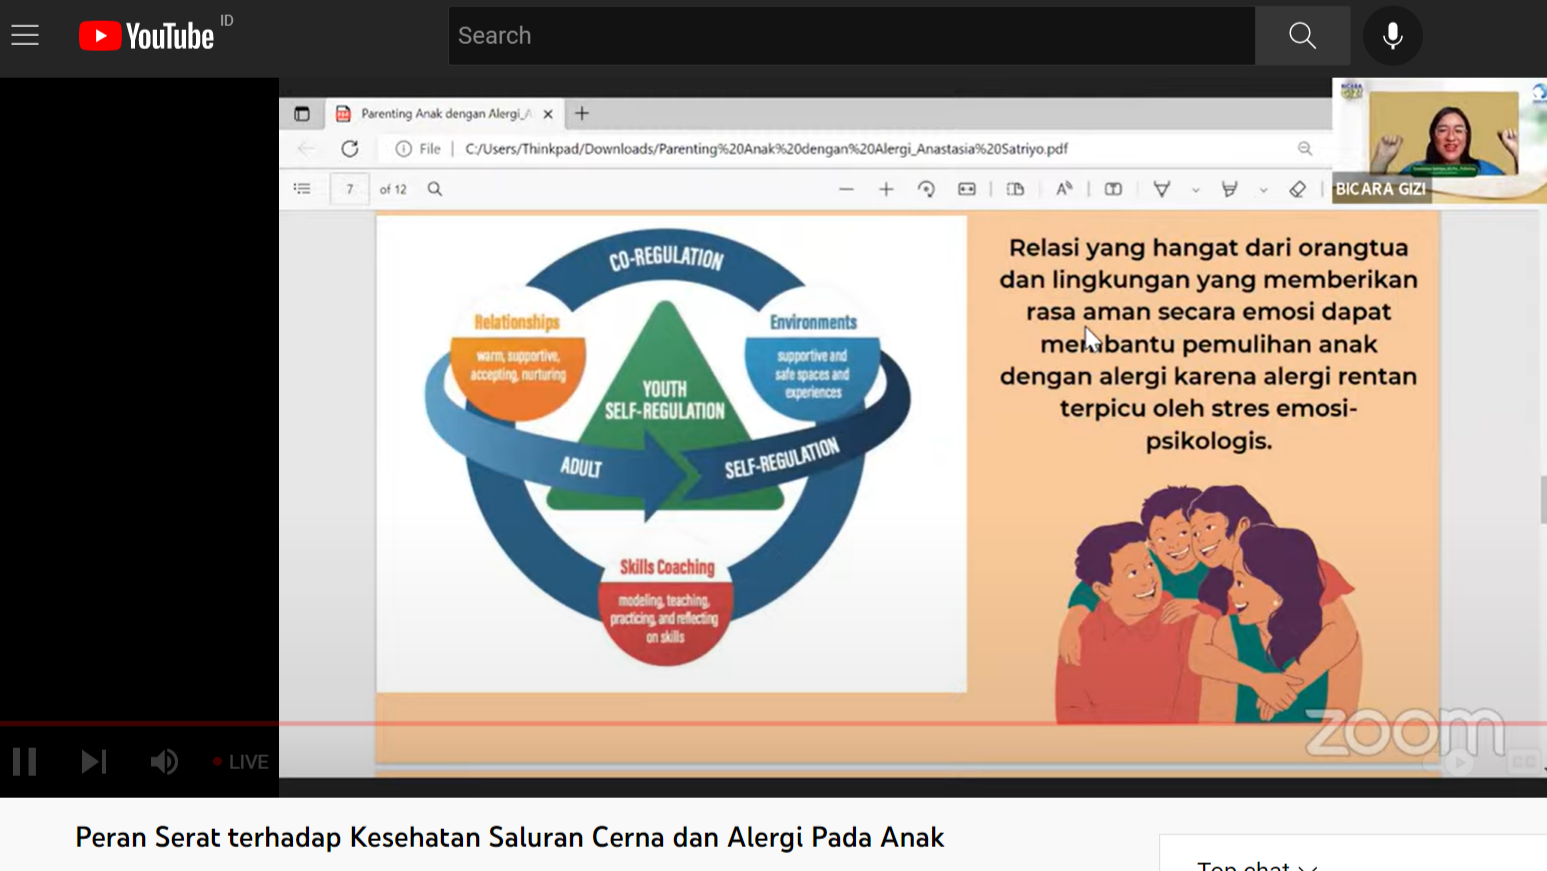Rotate the PDF page in viewer toolbar

(x=926, y=189)
